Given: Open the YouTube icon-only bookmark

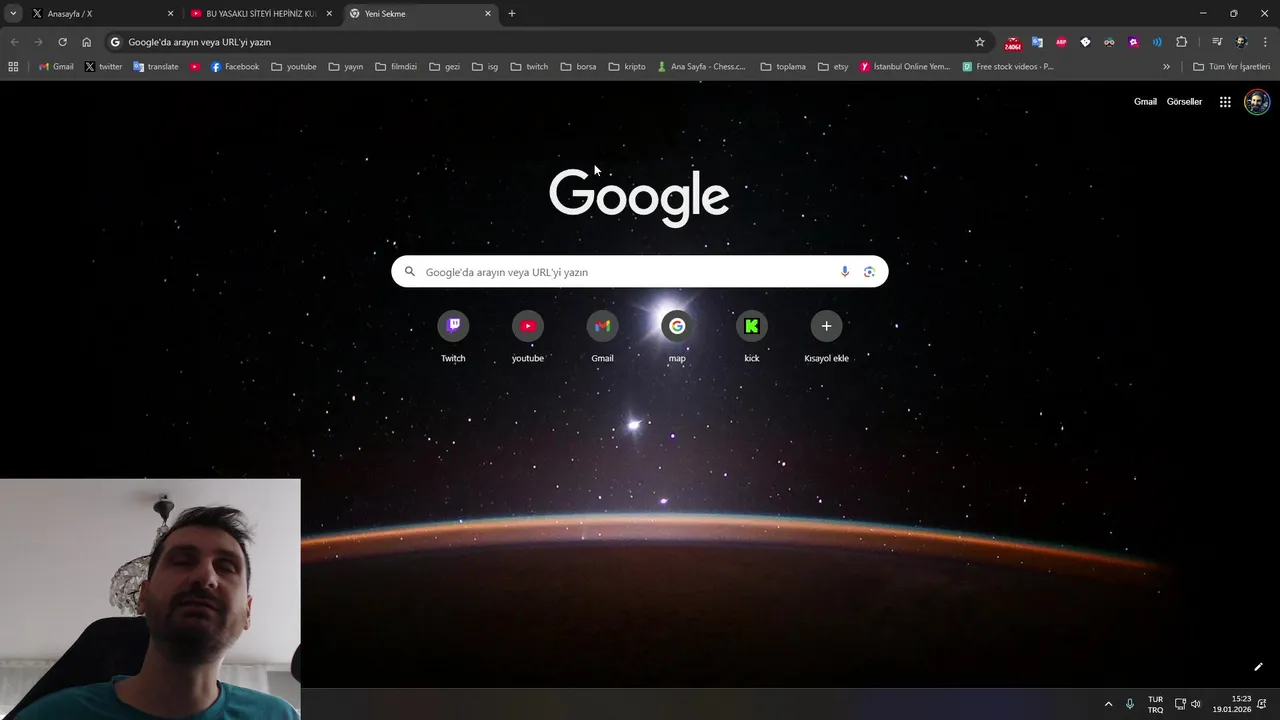Looking at the screenshot, I should pos(195,67).
